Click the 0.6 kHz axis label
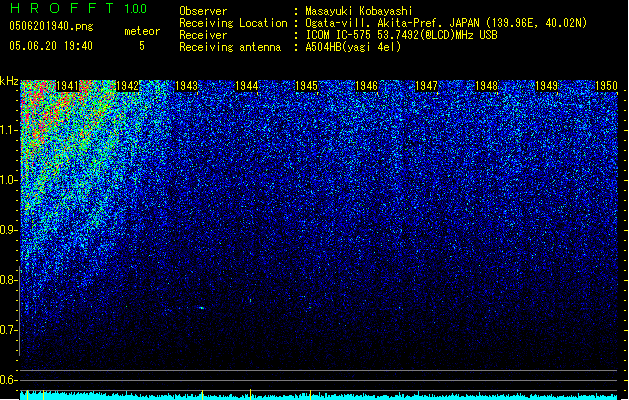The height and width of the screenshot is (400, 629). coord(8,380)
